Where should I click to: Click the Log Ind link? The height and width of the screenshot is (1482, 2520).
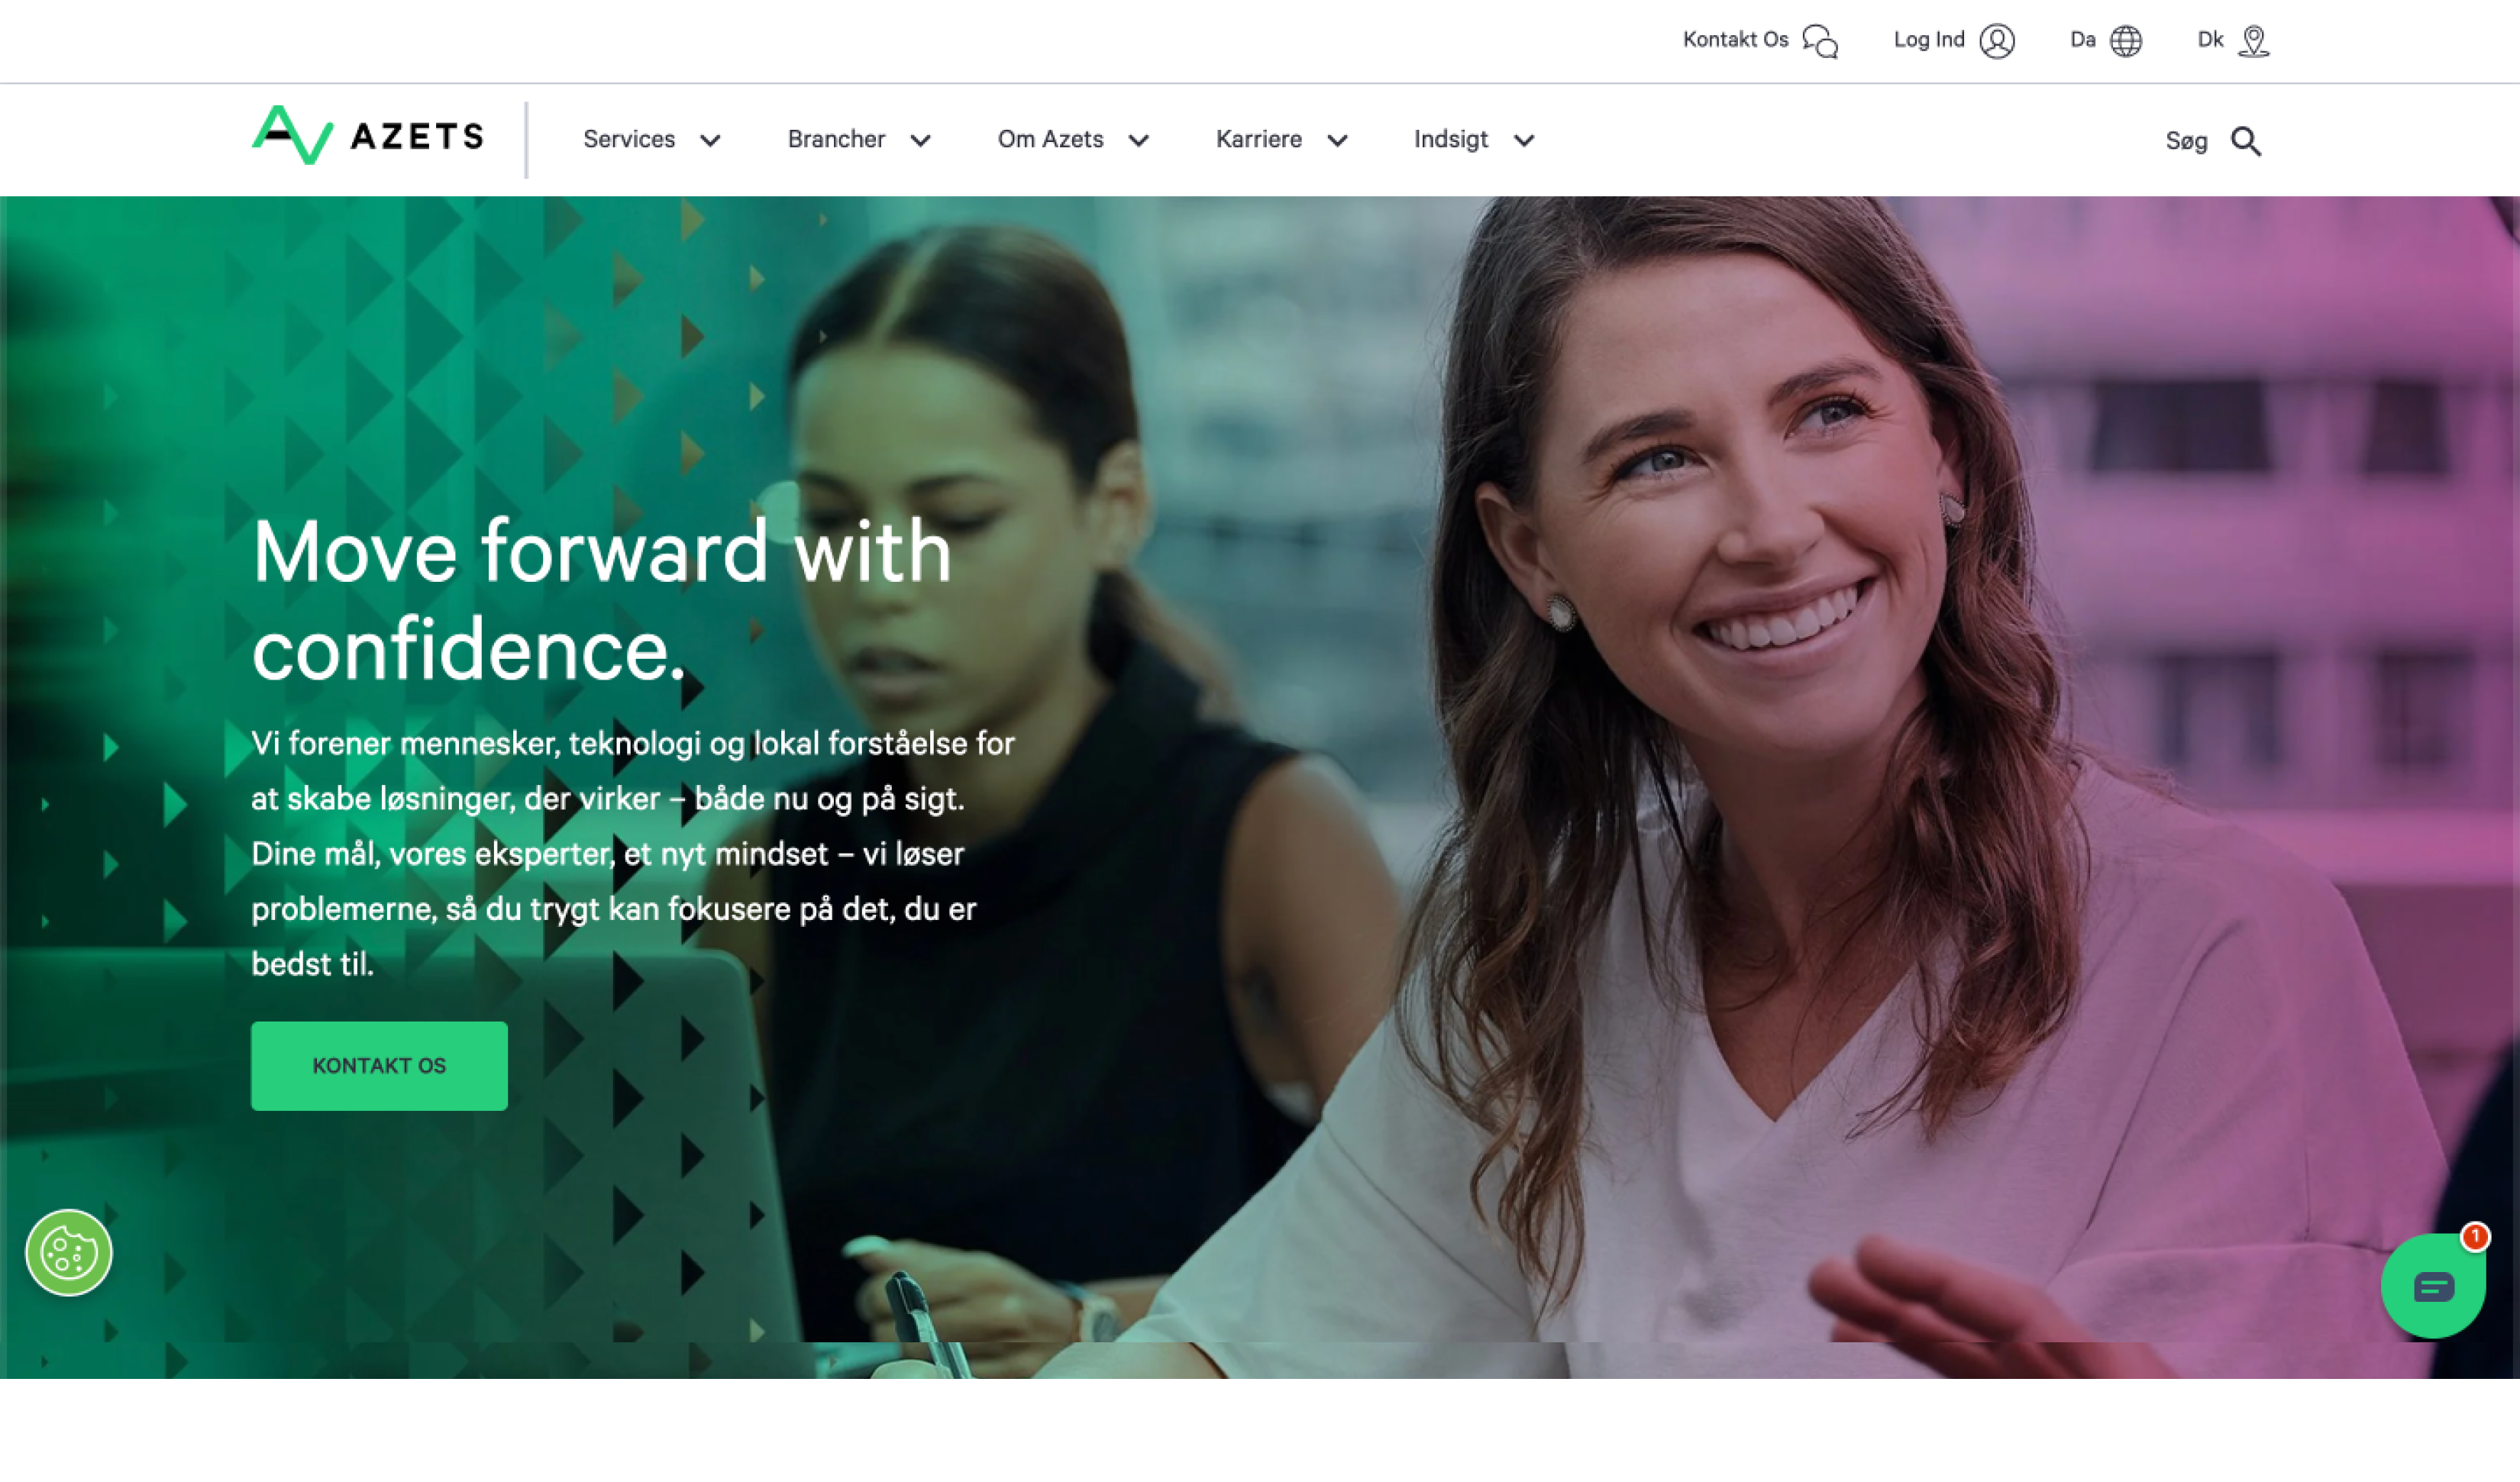[x=1929, y=40]
